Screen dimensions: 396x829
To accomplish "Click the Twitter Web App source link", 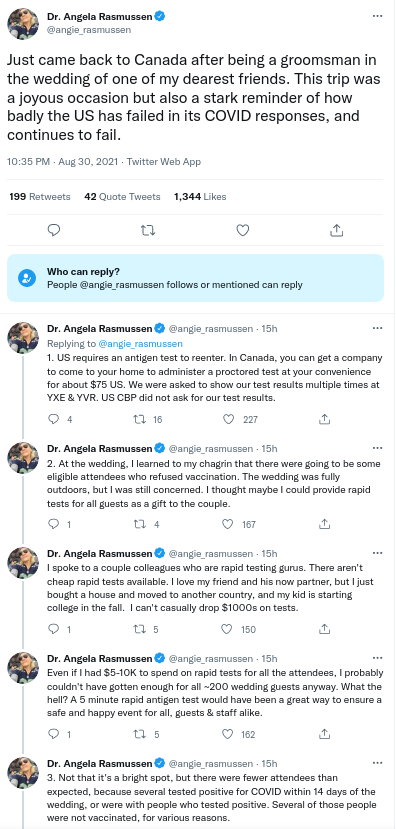I will pyautogui.click(x=164, y=162).
